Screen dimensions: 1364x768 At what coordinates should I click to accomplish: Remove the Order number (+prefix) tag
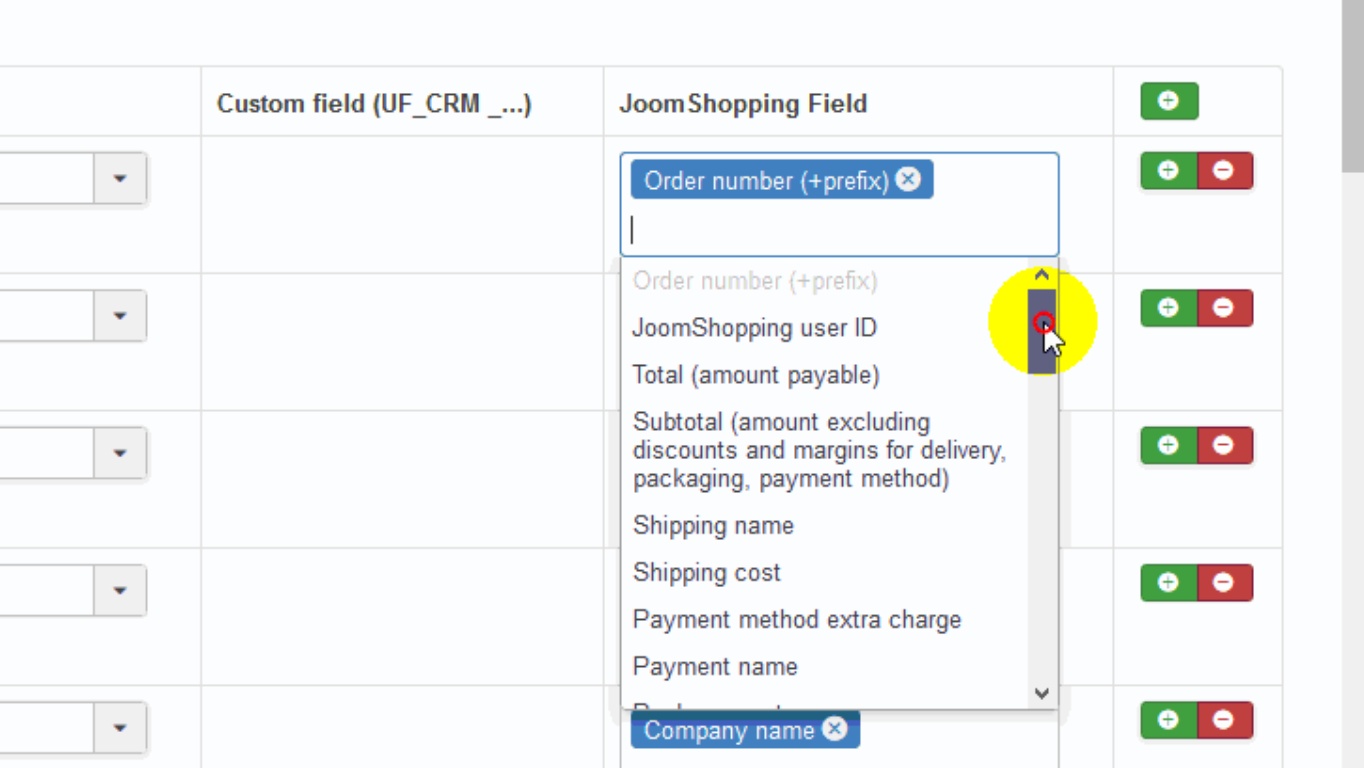tap(908, 179)
